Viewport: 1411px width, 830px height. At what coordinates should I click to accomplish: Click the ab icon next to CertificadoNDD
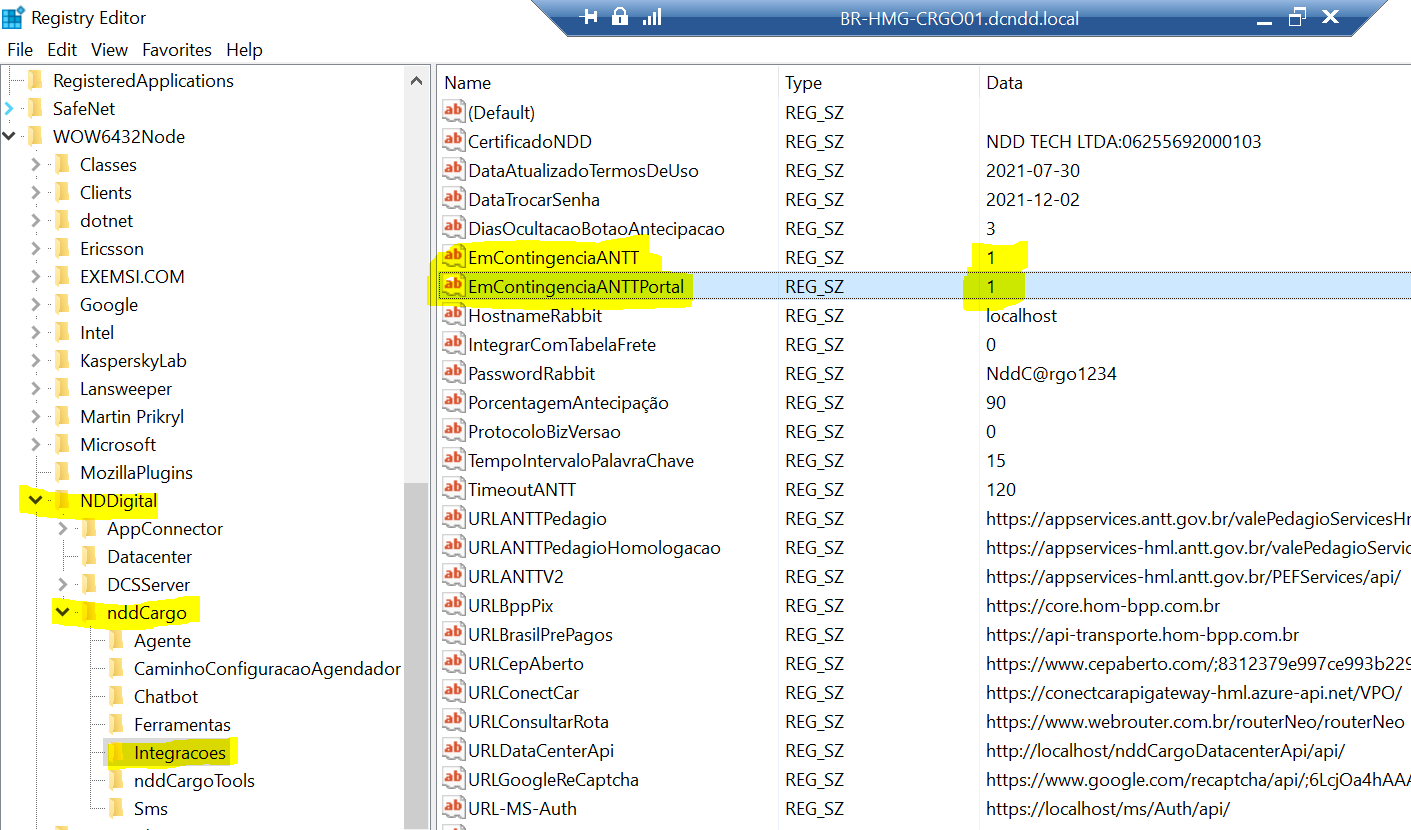coord(454,142)
